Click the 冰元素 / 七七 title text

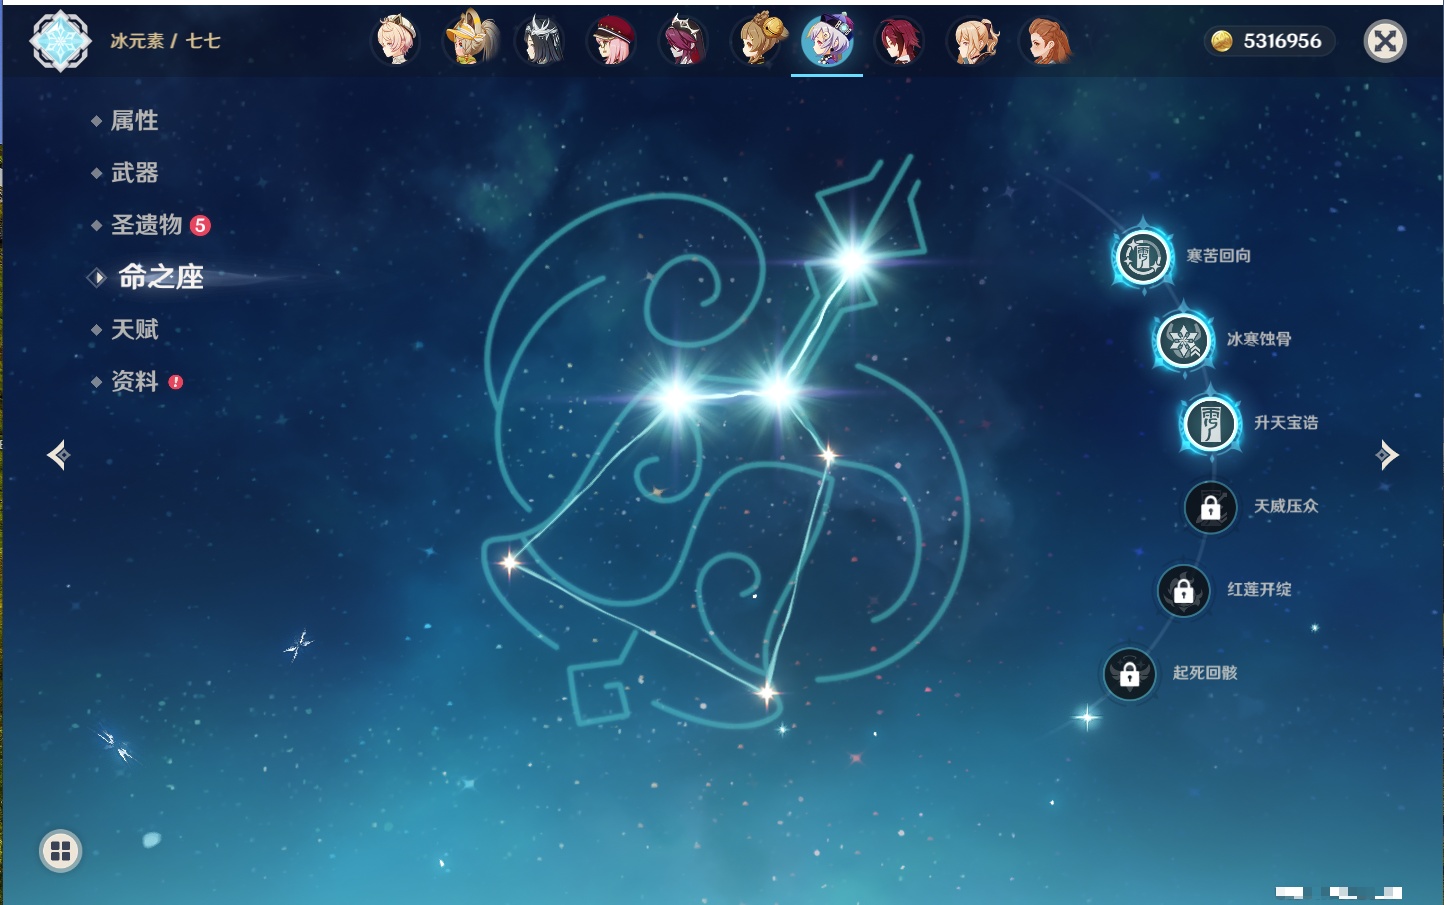click(165, 41)
